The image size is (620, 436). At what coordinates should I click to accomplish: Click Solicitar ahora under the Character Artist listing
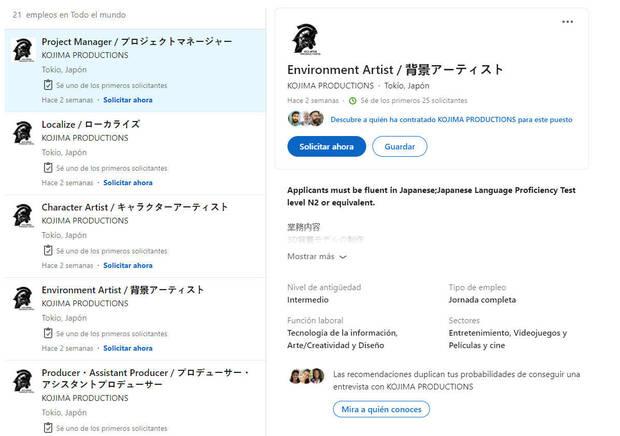click(x=128, y=265)
